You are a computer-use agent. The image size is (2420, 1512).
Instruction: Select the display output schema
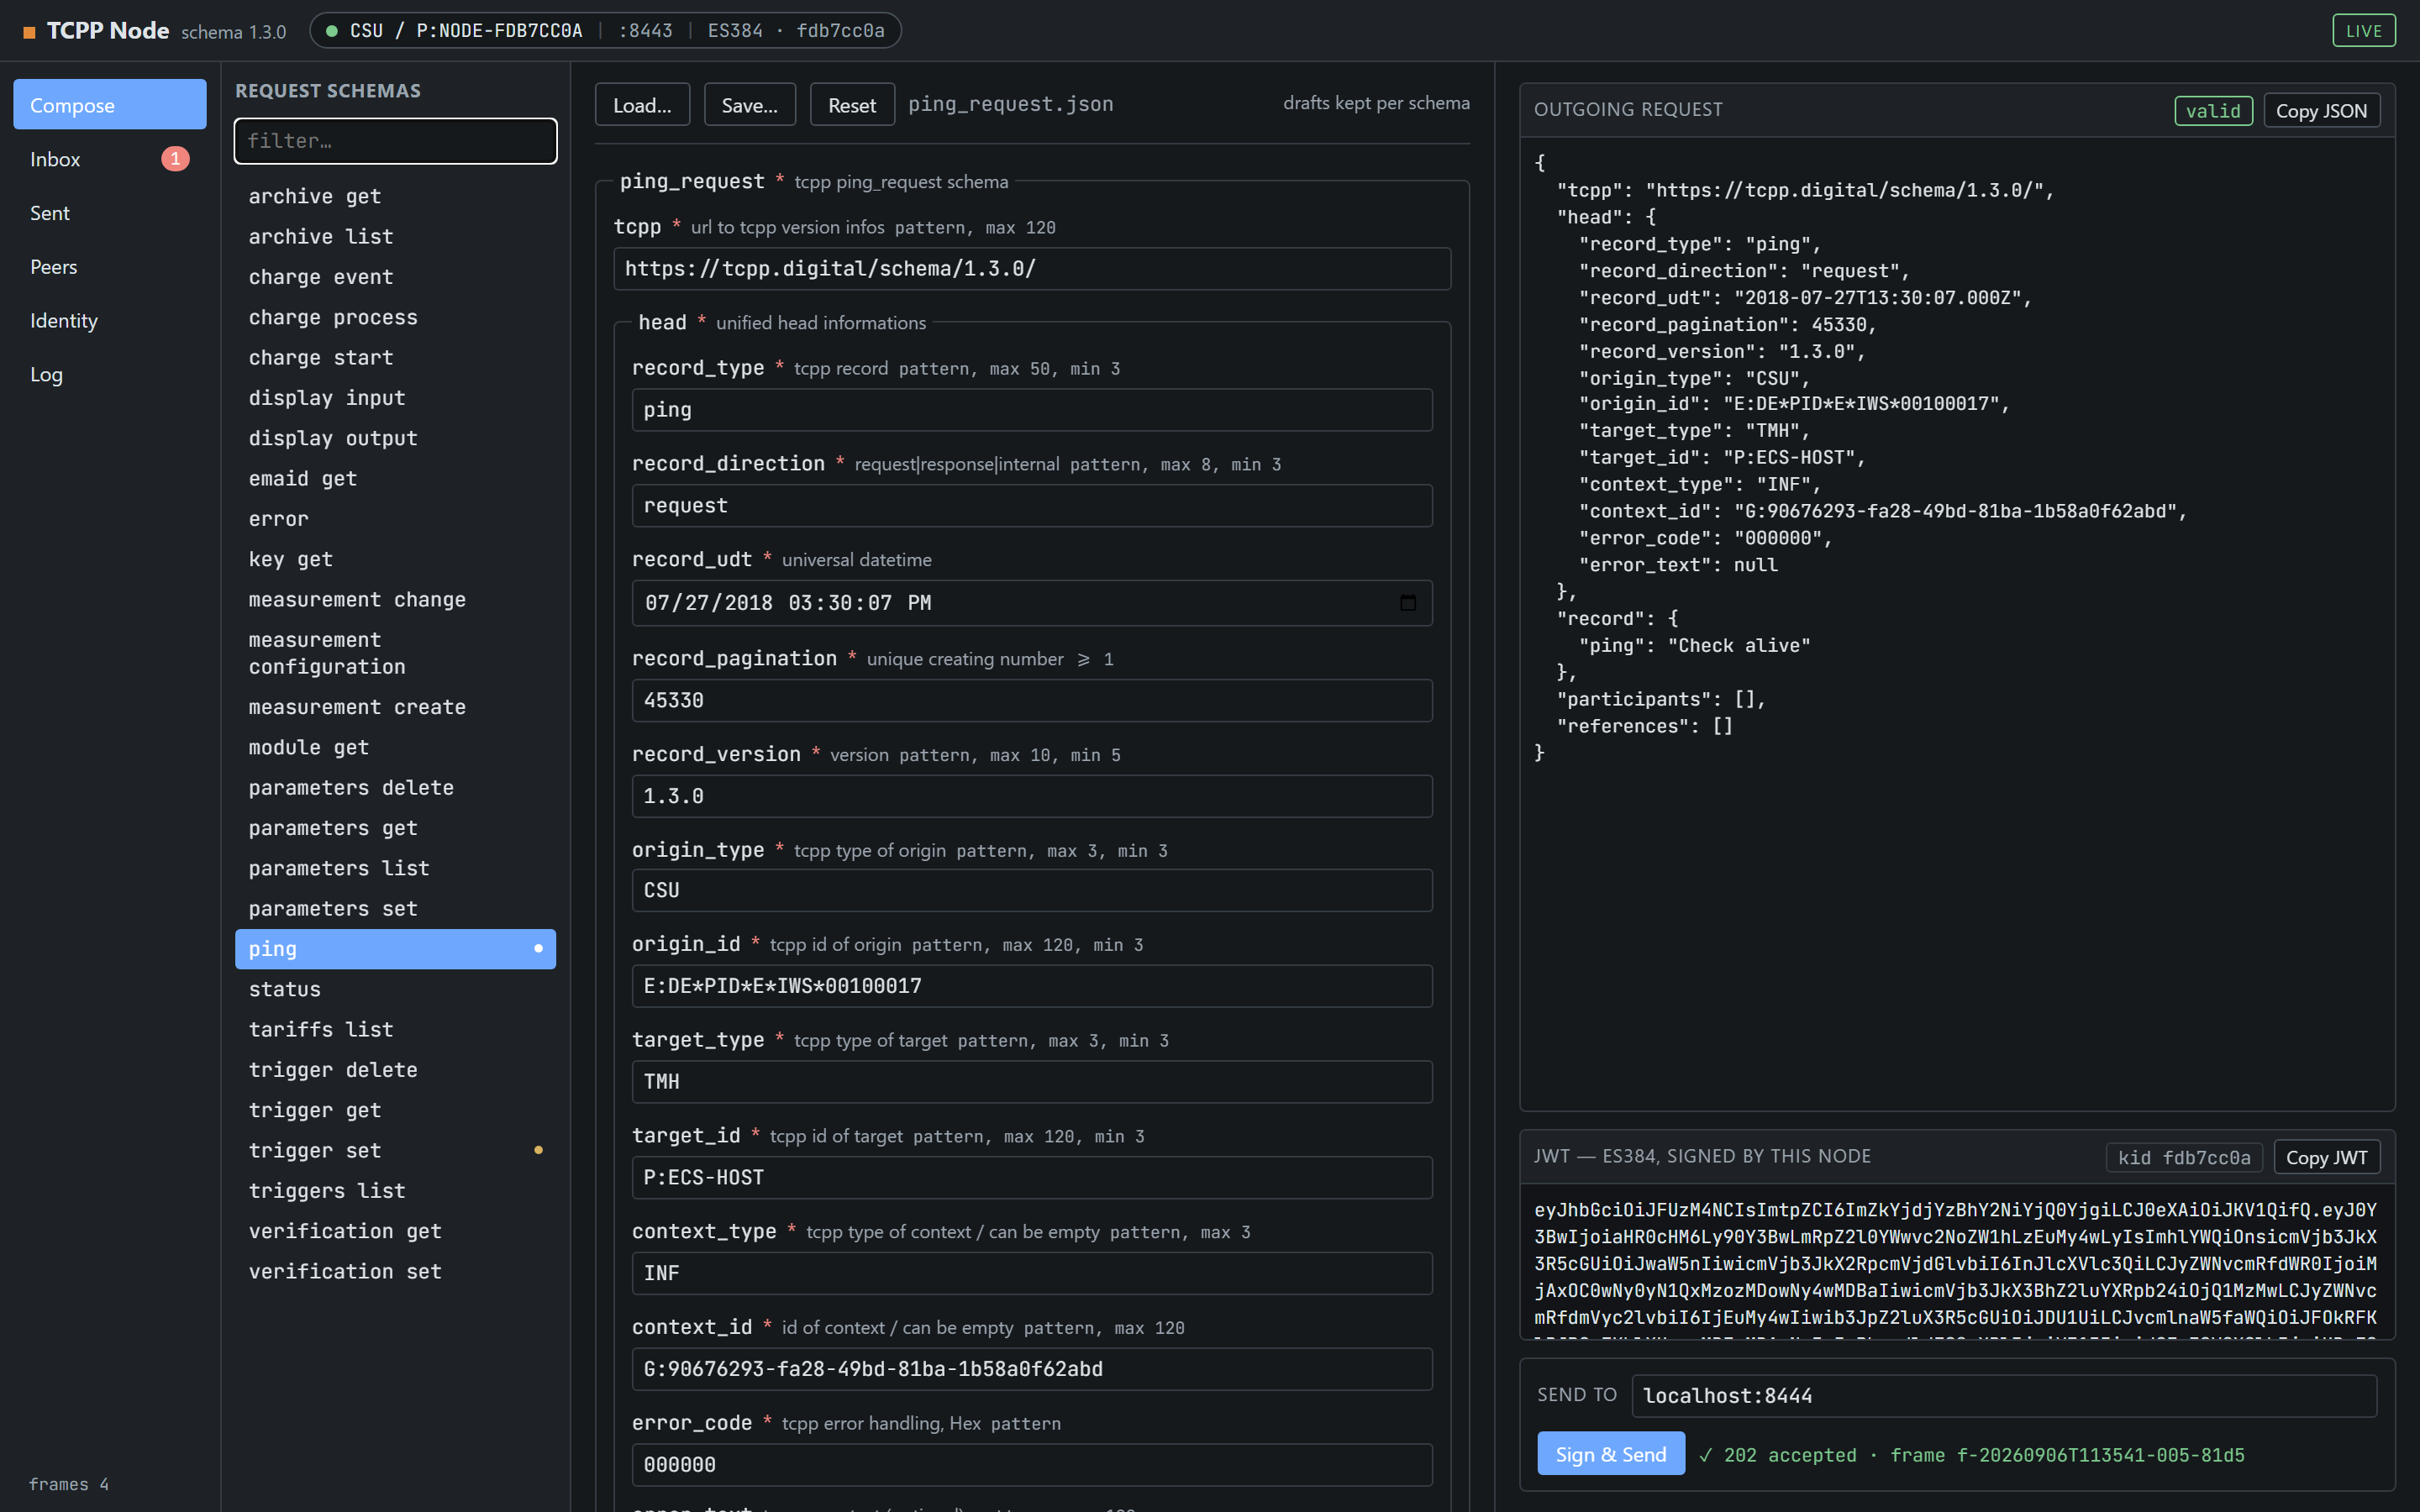395,439
